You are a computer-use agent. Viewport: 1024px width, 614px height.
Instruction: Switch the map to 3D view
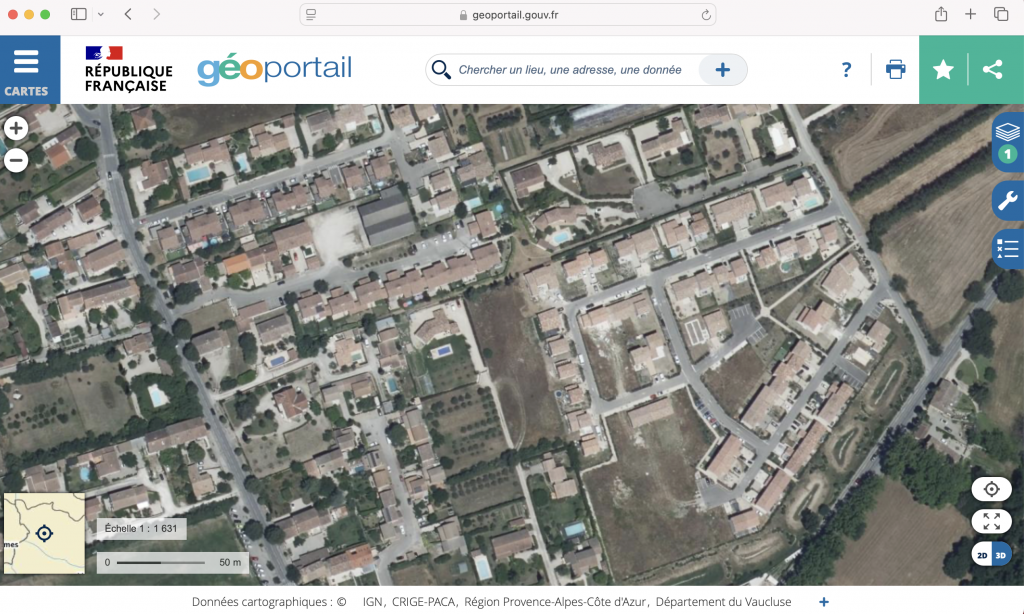point(1001,555)
